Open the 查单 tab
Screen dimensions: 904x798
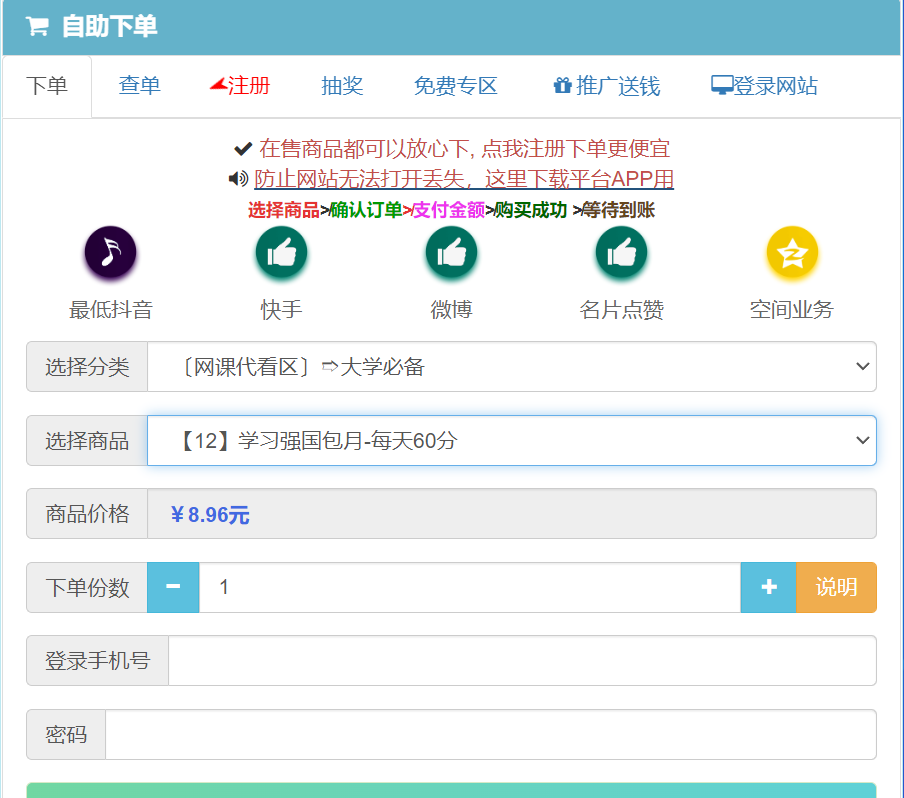(140, 86)
